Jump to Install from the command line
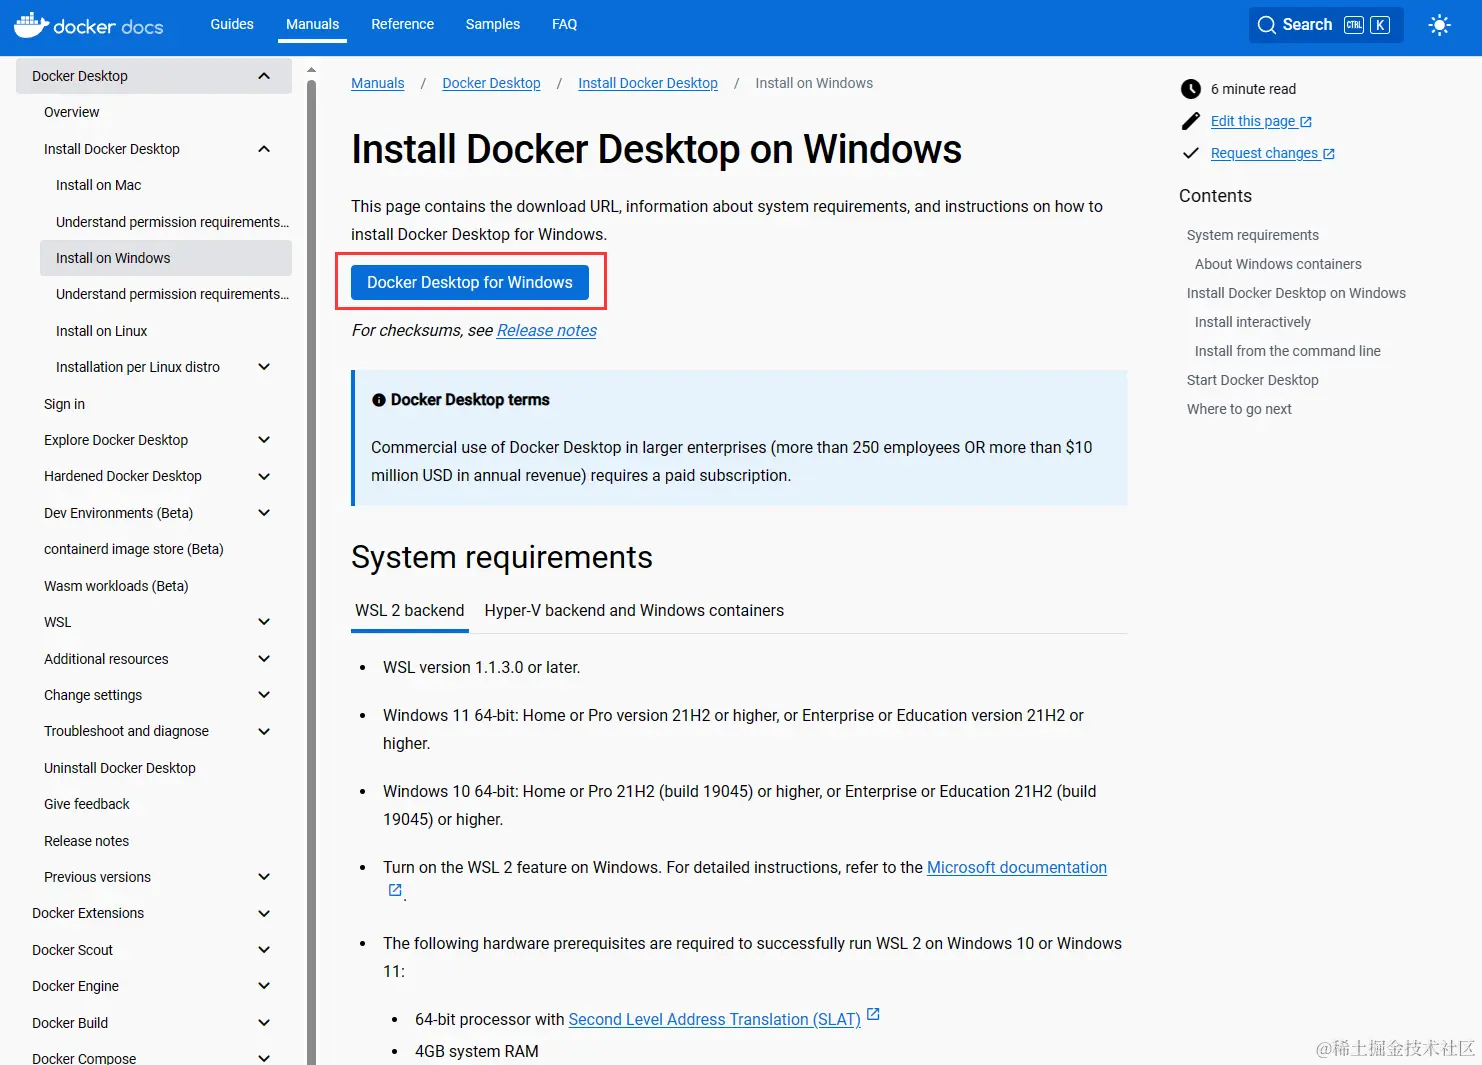This screenshot has width=1482, height=1065. 1287,351
